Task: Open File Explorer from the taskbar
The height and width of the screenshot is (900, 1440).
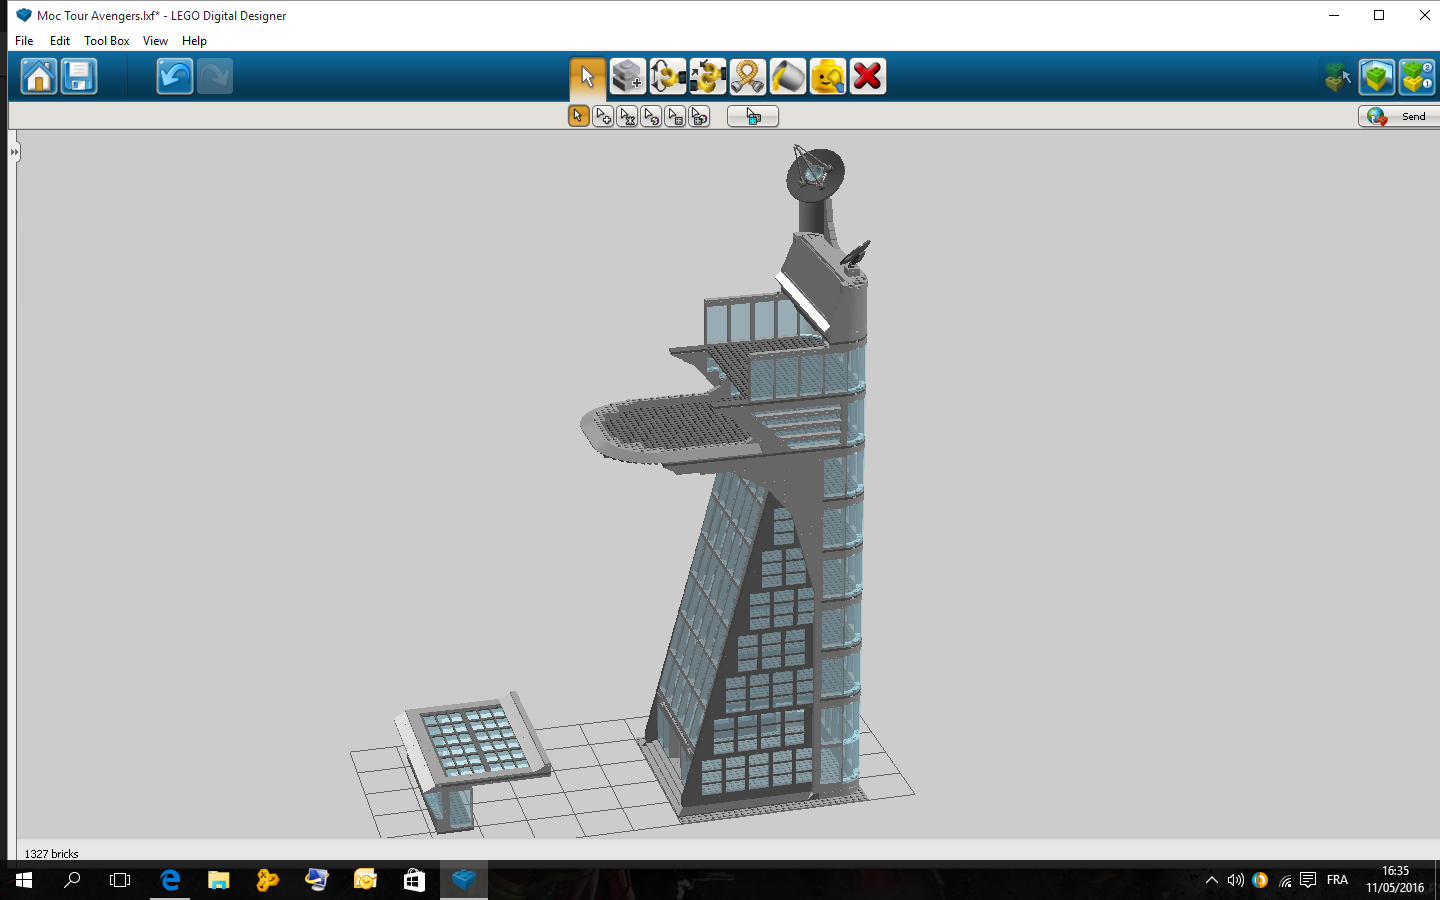Action: 218,880
